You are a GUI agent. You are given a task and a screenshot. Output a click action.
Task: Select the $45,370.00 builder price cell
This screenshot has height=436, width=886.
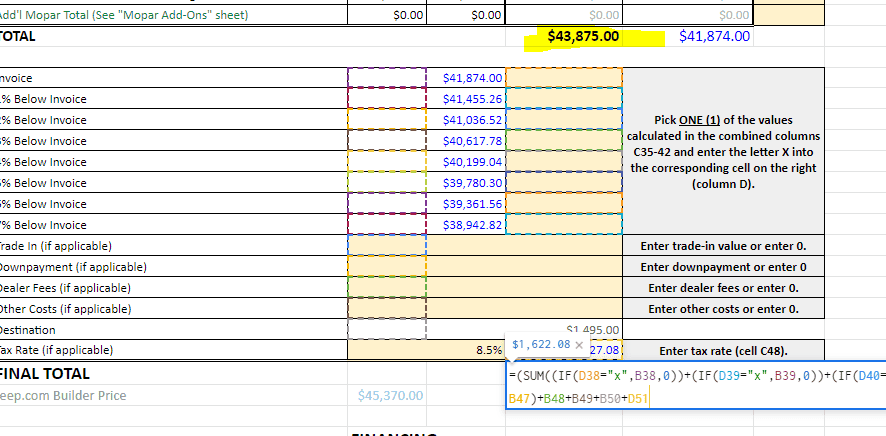[387, 396]
